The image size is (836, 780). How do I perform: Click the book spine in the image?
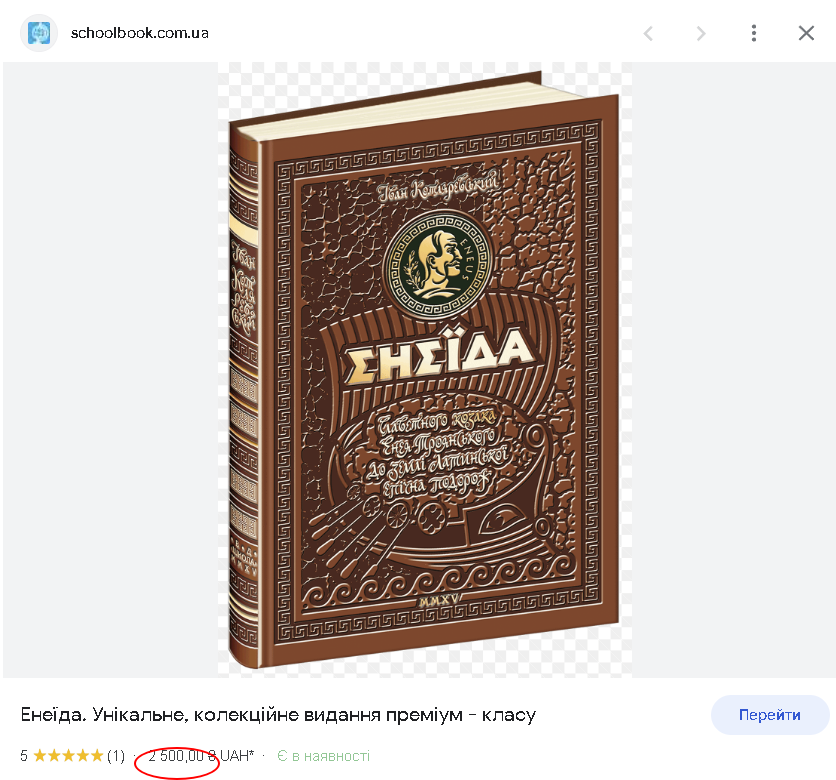[x=244, y=395]
